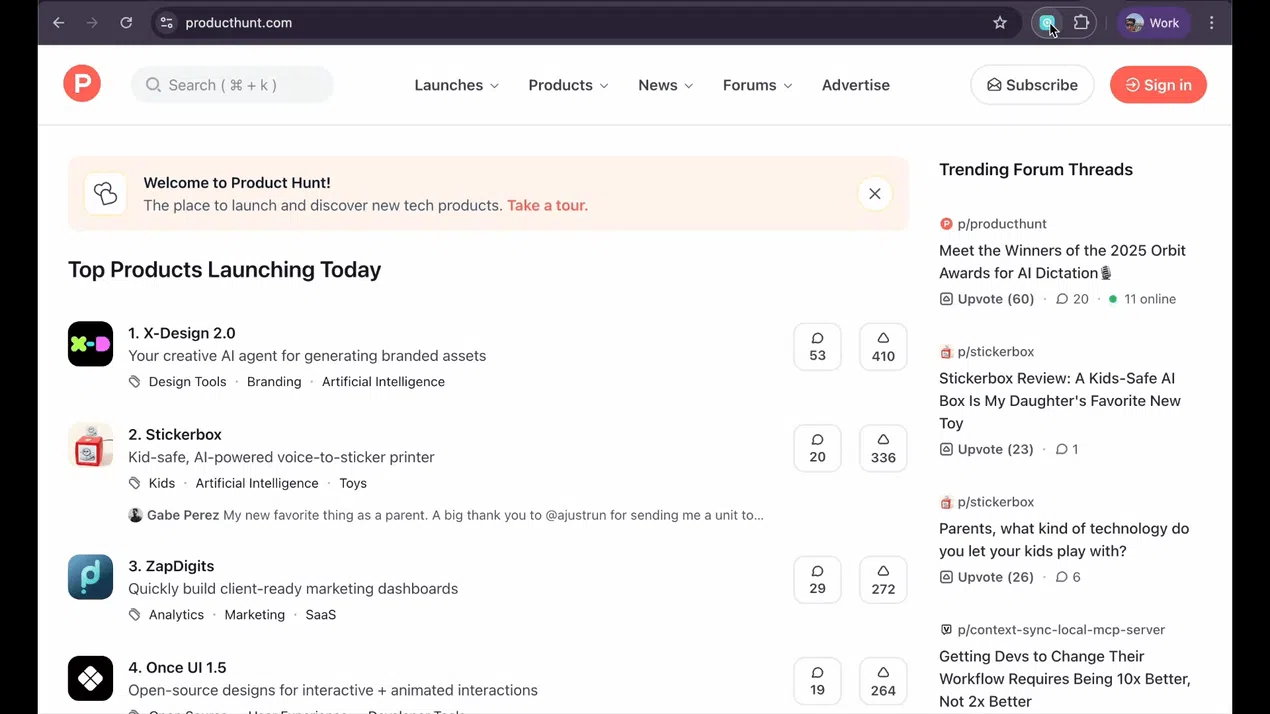Image resolution: width=1270 pixels, height=714 pixels.
Task: Click the X-Design 2.0 product logo
Action: [x=90, y=344]
